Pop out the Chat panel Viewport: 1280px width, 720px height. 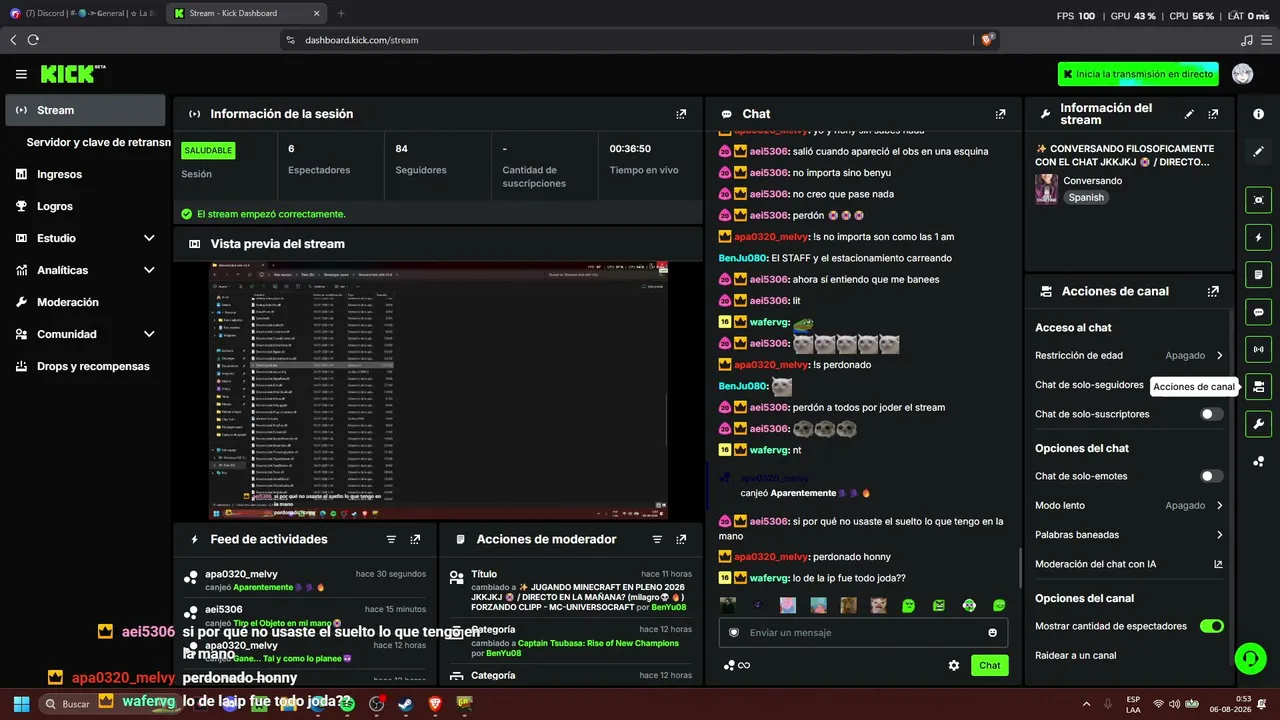(x=1000, y=114)
